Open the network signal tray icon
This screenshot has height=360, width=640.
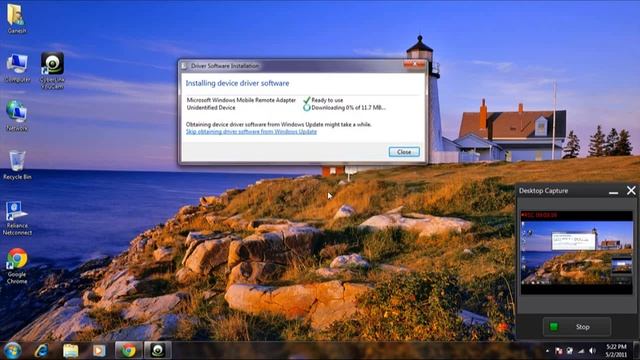coord(581,351)
